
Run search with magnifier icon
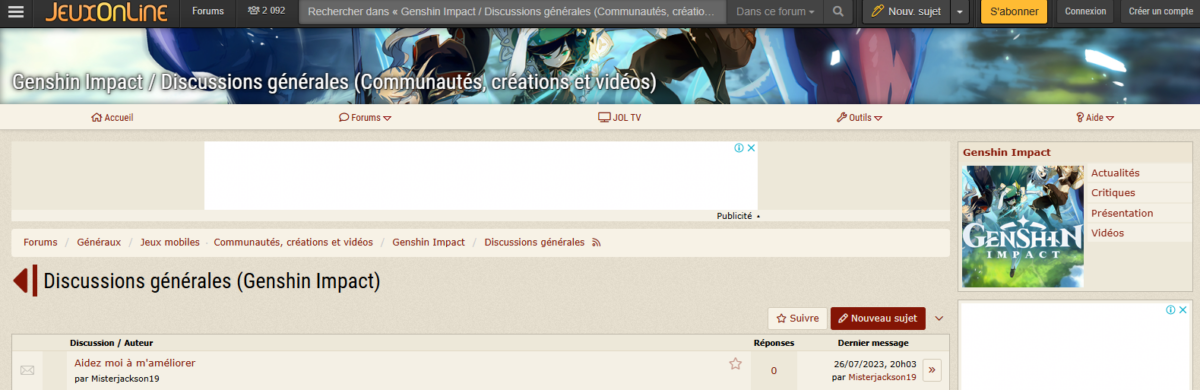[839, 12]
